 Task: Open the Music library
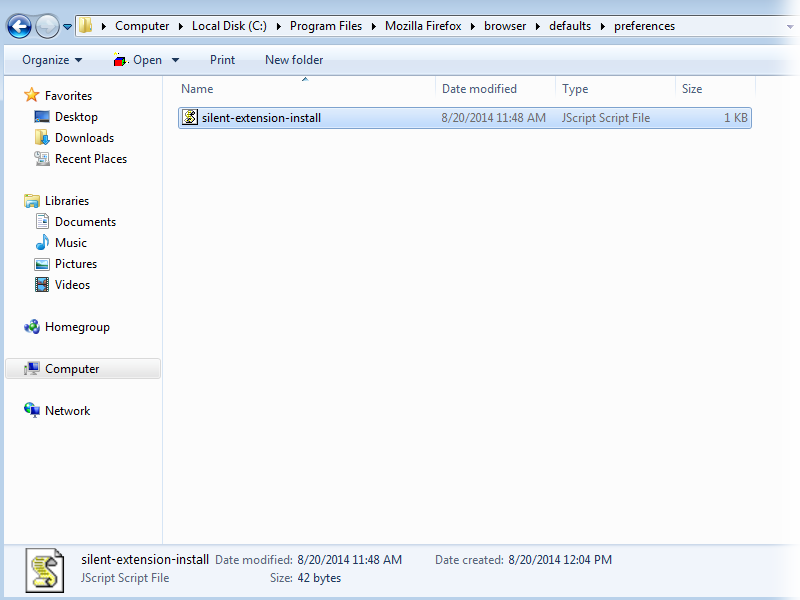tap(71, 242)
